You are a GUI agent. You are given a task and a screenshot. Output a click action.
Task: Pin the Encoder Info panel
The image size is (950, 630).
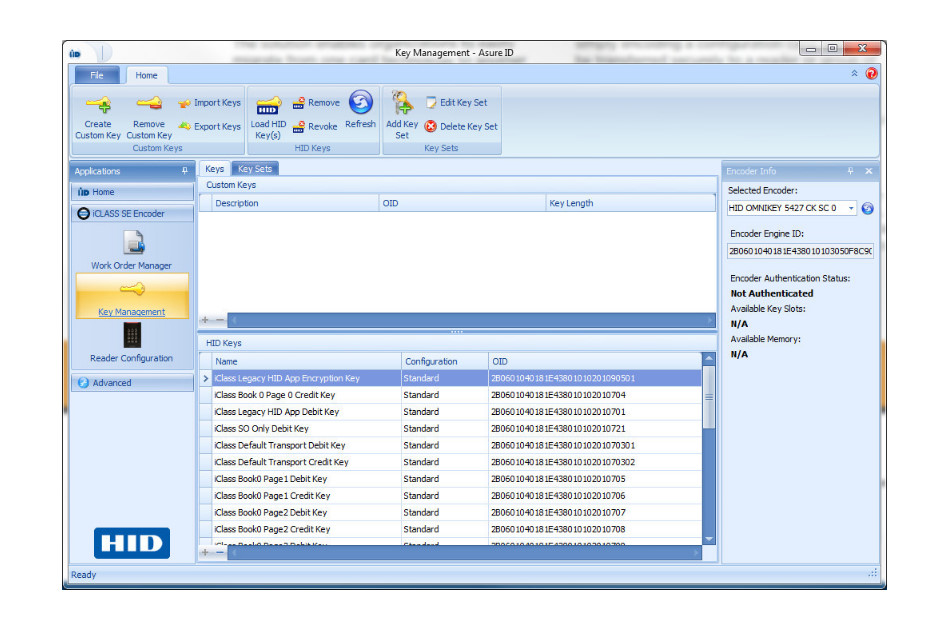point(851,171)
